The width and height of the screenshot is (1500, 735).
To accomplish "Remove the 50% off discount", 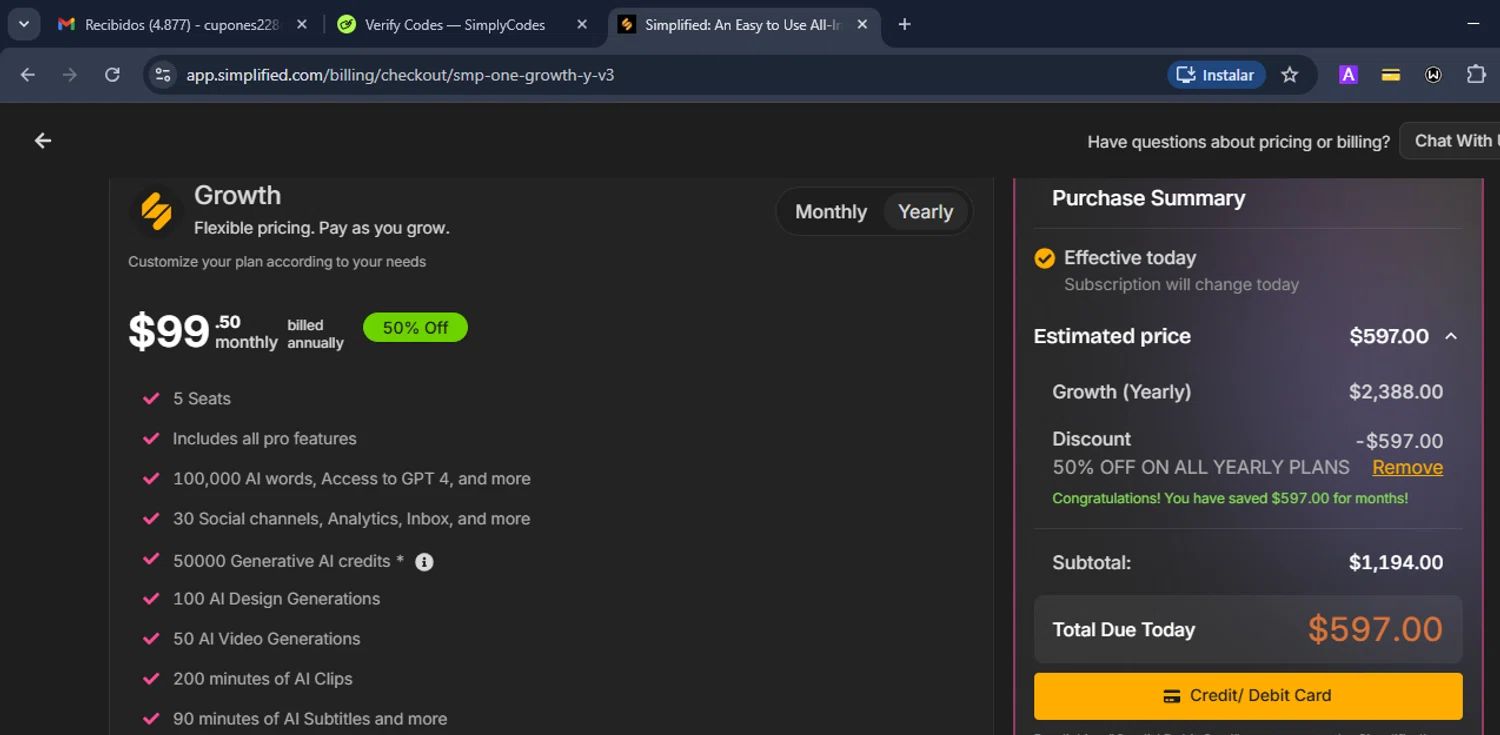I will [1407, 467].
